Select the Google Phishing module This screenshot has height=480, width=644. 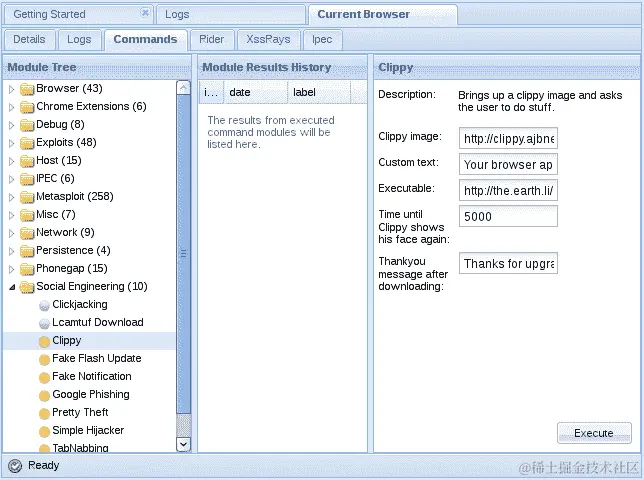point(91,395)
